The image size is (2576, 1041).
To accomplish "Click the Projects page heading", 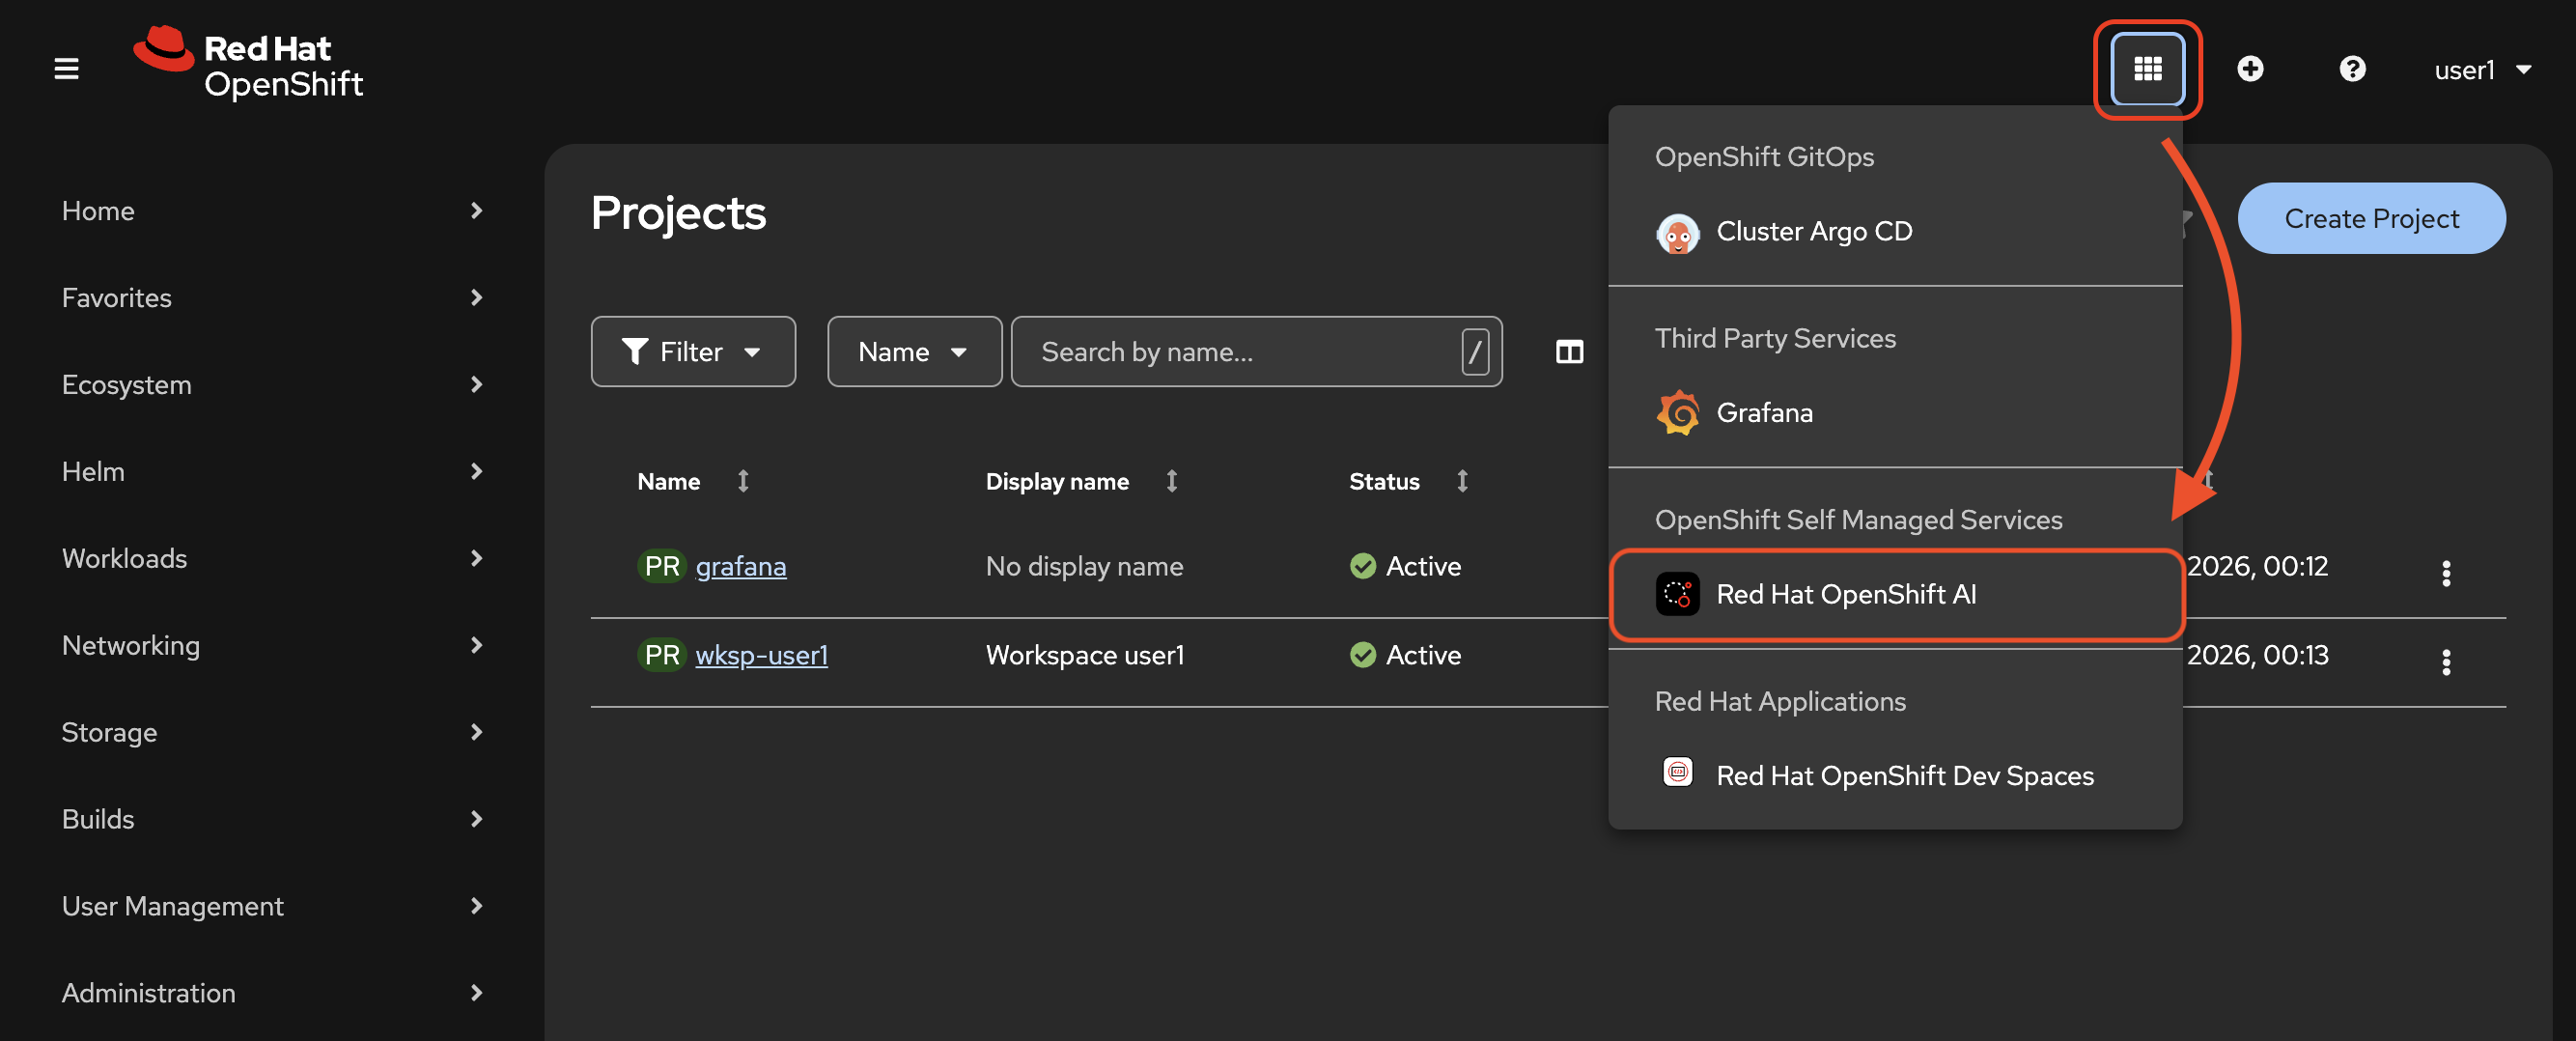I will click(x=678, y=213).
